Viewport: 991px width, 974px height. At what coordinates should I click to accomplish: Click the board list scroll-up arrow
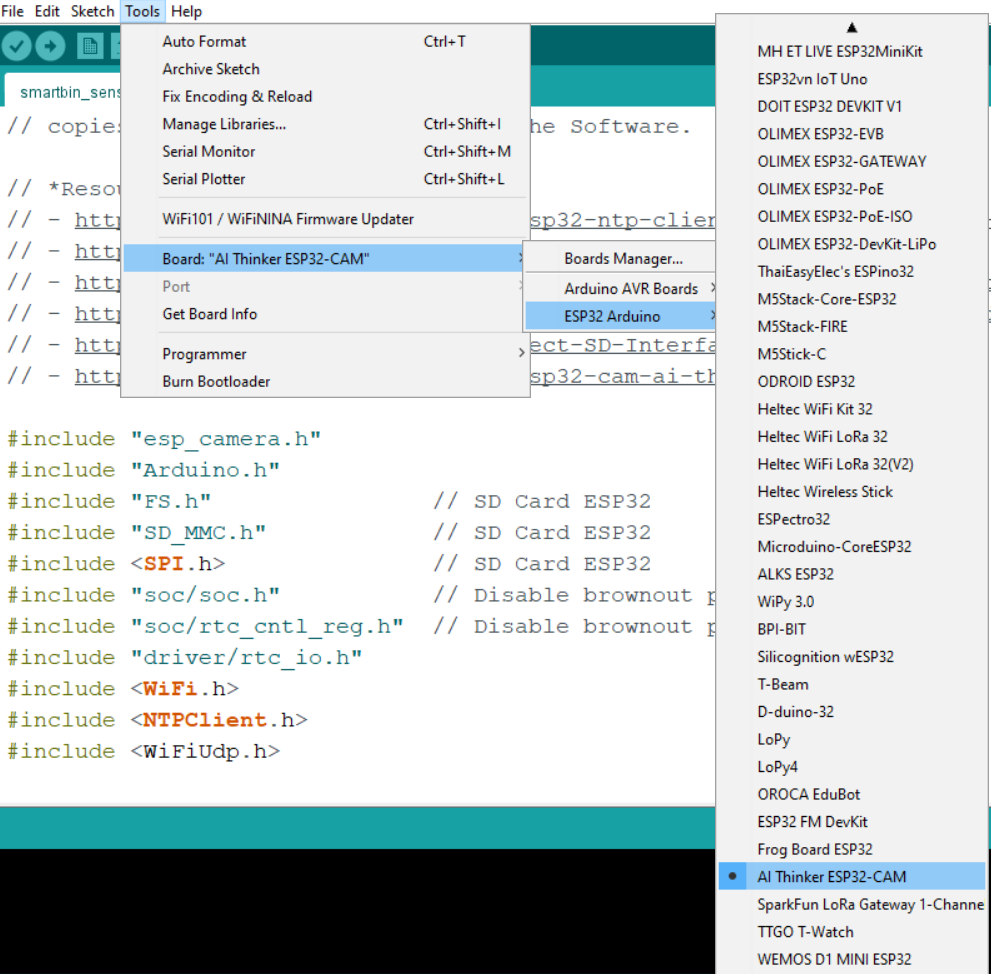[851, 27]
